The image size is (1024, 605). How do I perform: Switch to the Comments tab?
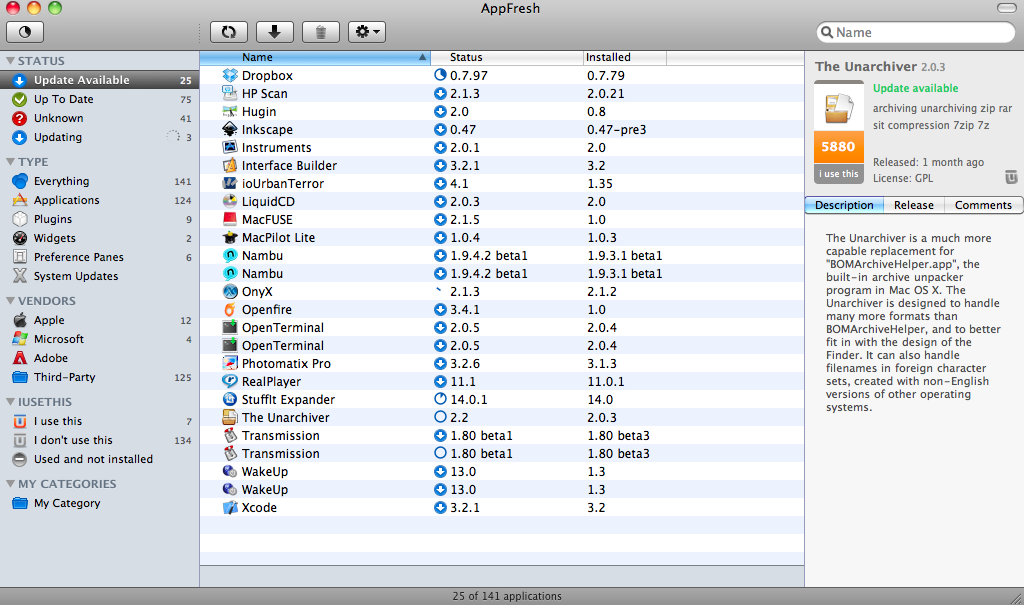983,205
